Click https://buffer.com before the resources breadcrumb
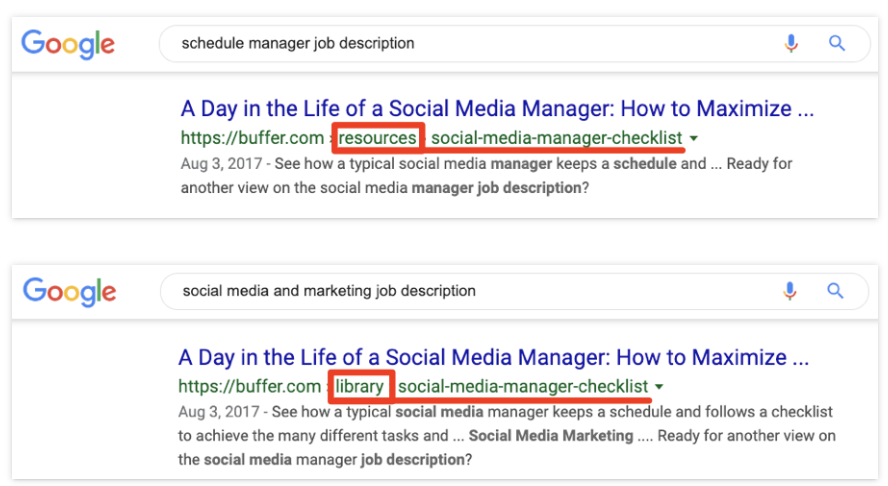Image resolution: width=888 pixels, height=486 pixels. click(252, 138)
